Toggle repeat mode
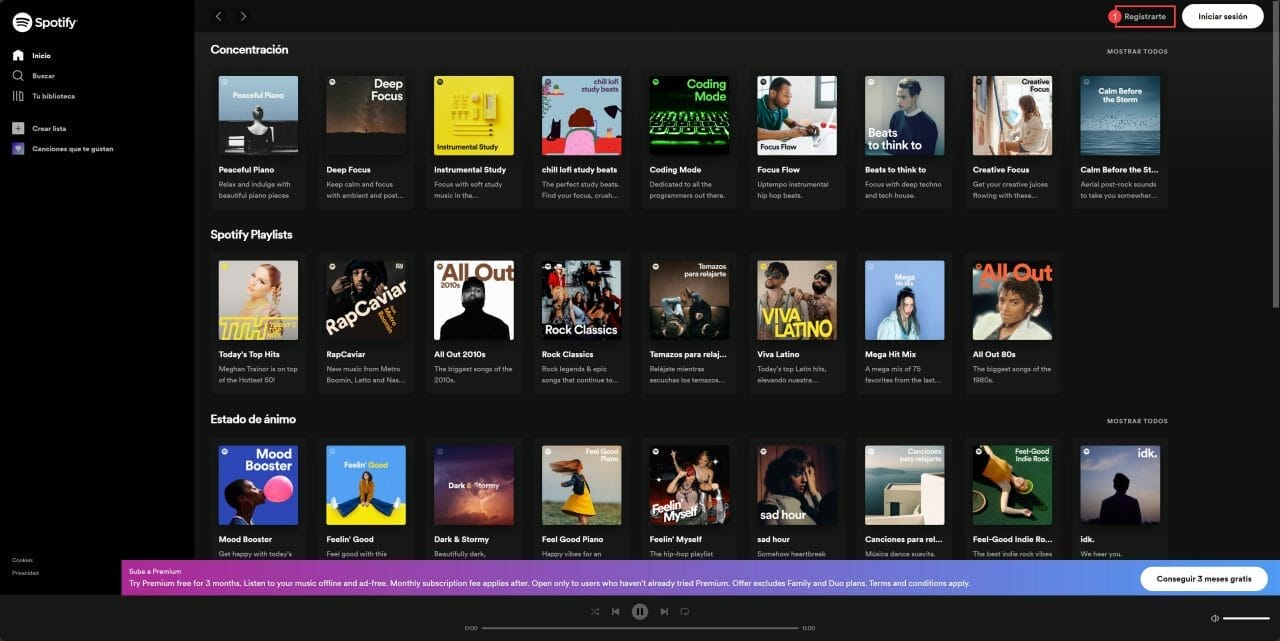 click(685, 611)
